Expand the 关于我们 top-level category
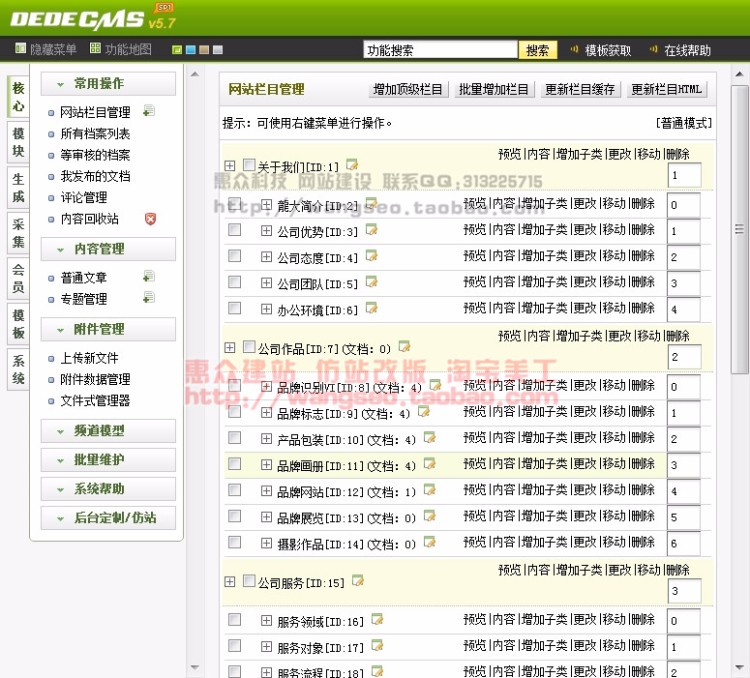Screen dimensions: 750x678 click(x=230, y=166)
